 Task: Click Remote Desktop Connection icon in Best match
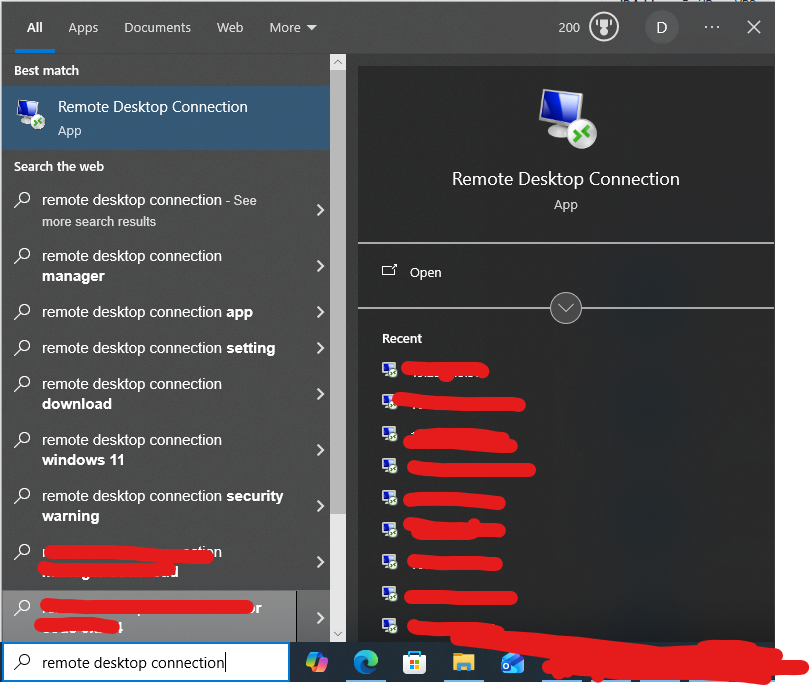[x=30, y=115]
